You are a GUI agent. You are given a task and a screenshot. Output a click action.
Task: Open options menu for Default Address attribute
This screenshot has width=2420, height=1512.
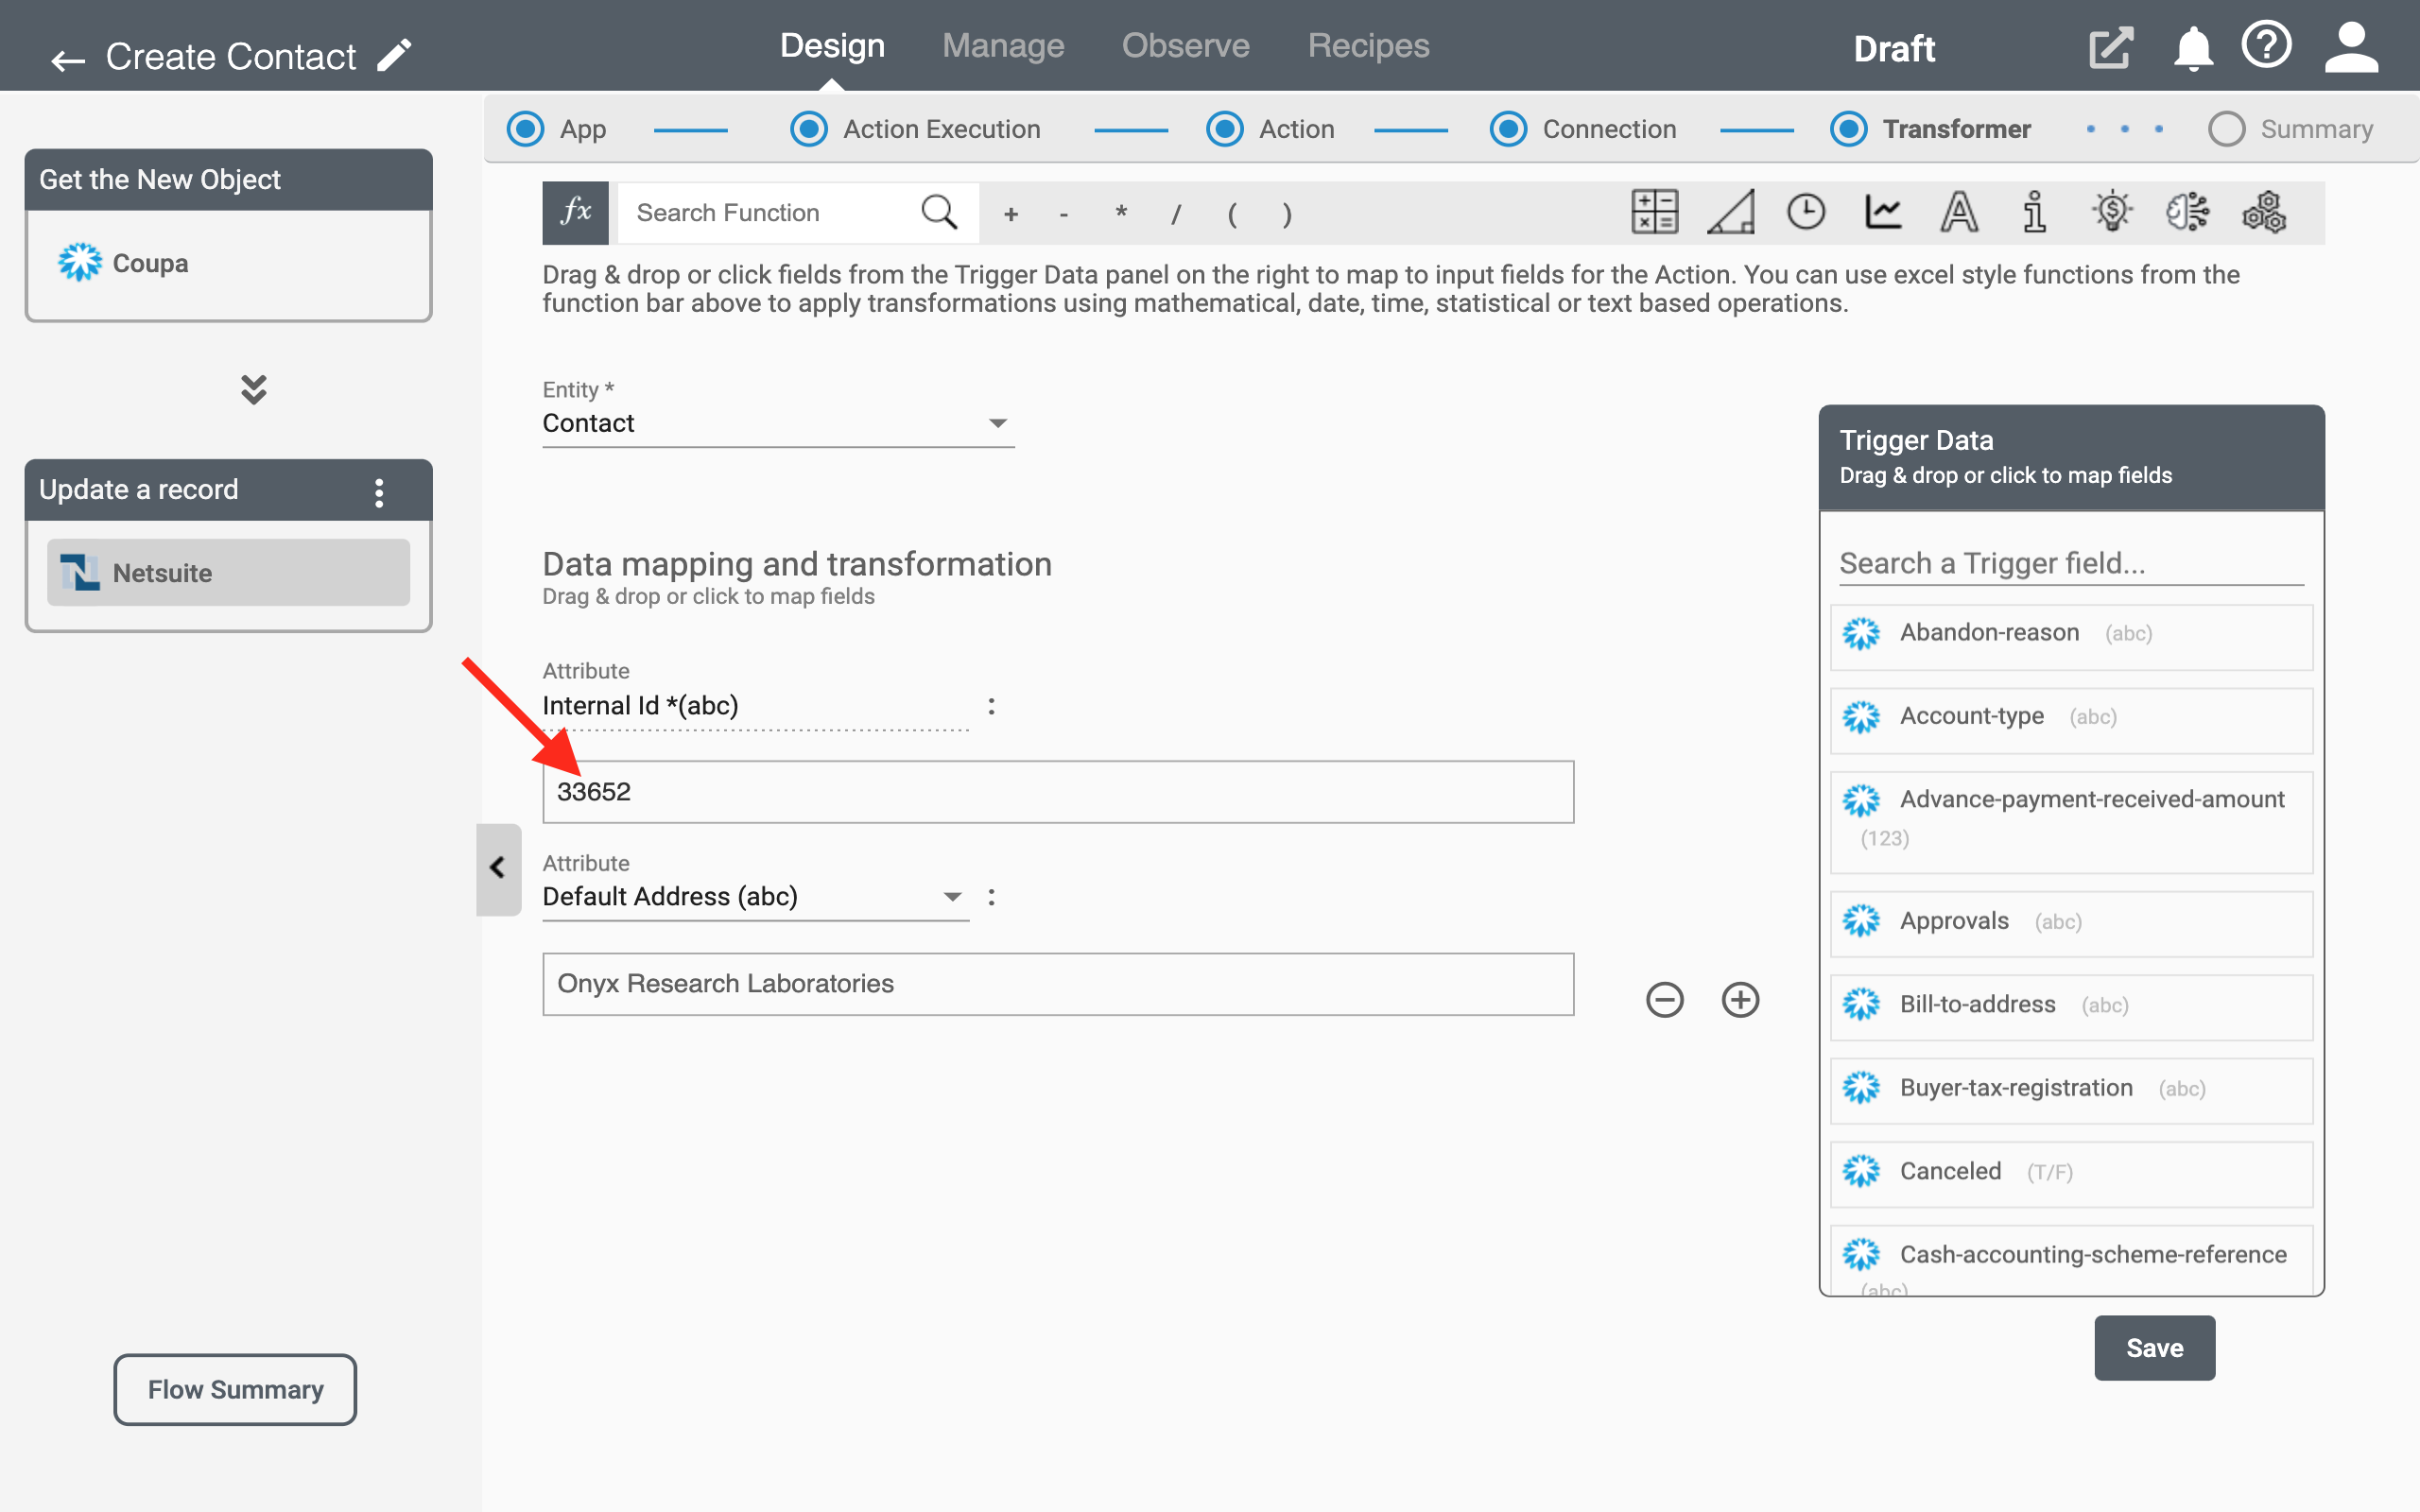pos(991,897)
